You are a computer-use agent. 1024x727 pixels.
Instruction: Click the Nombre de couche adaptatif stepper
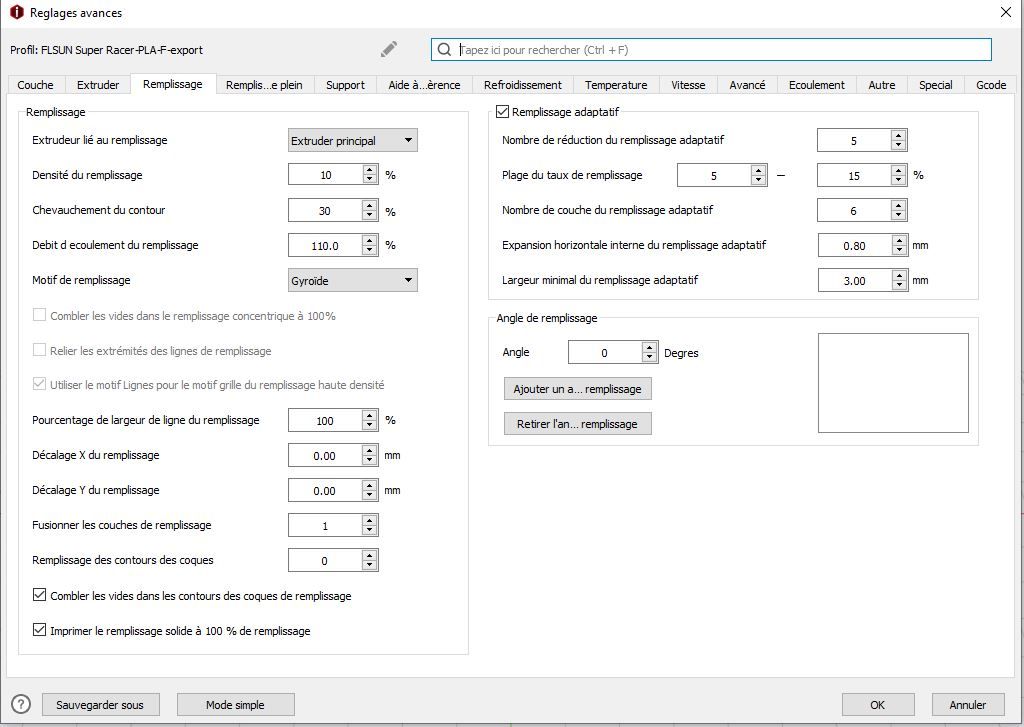tap(899, 210)
